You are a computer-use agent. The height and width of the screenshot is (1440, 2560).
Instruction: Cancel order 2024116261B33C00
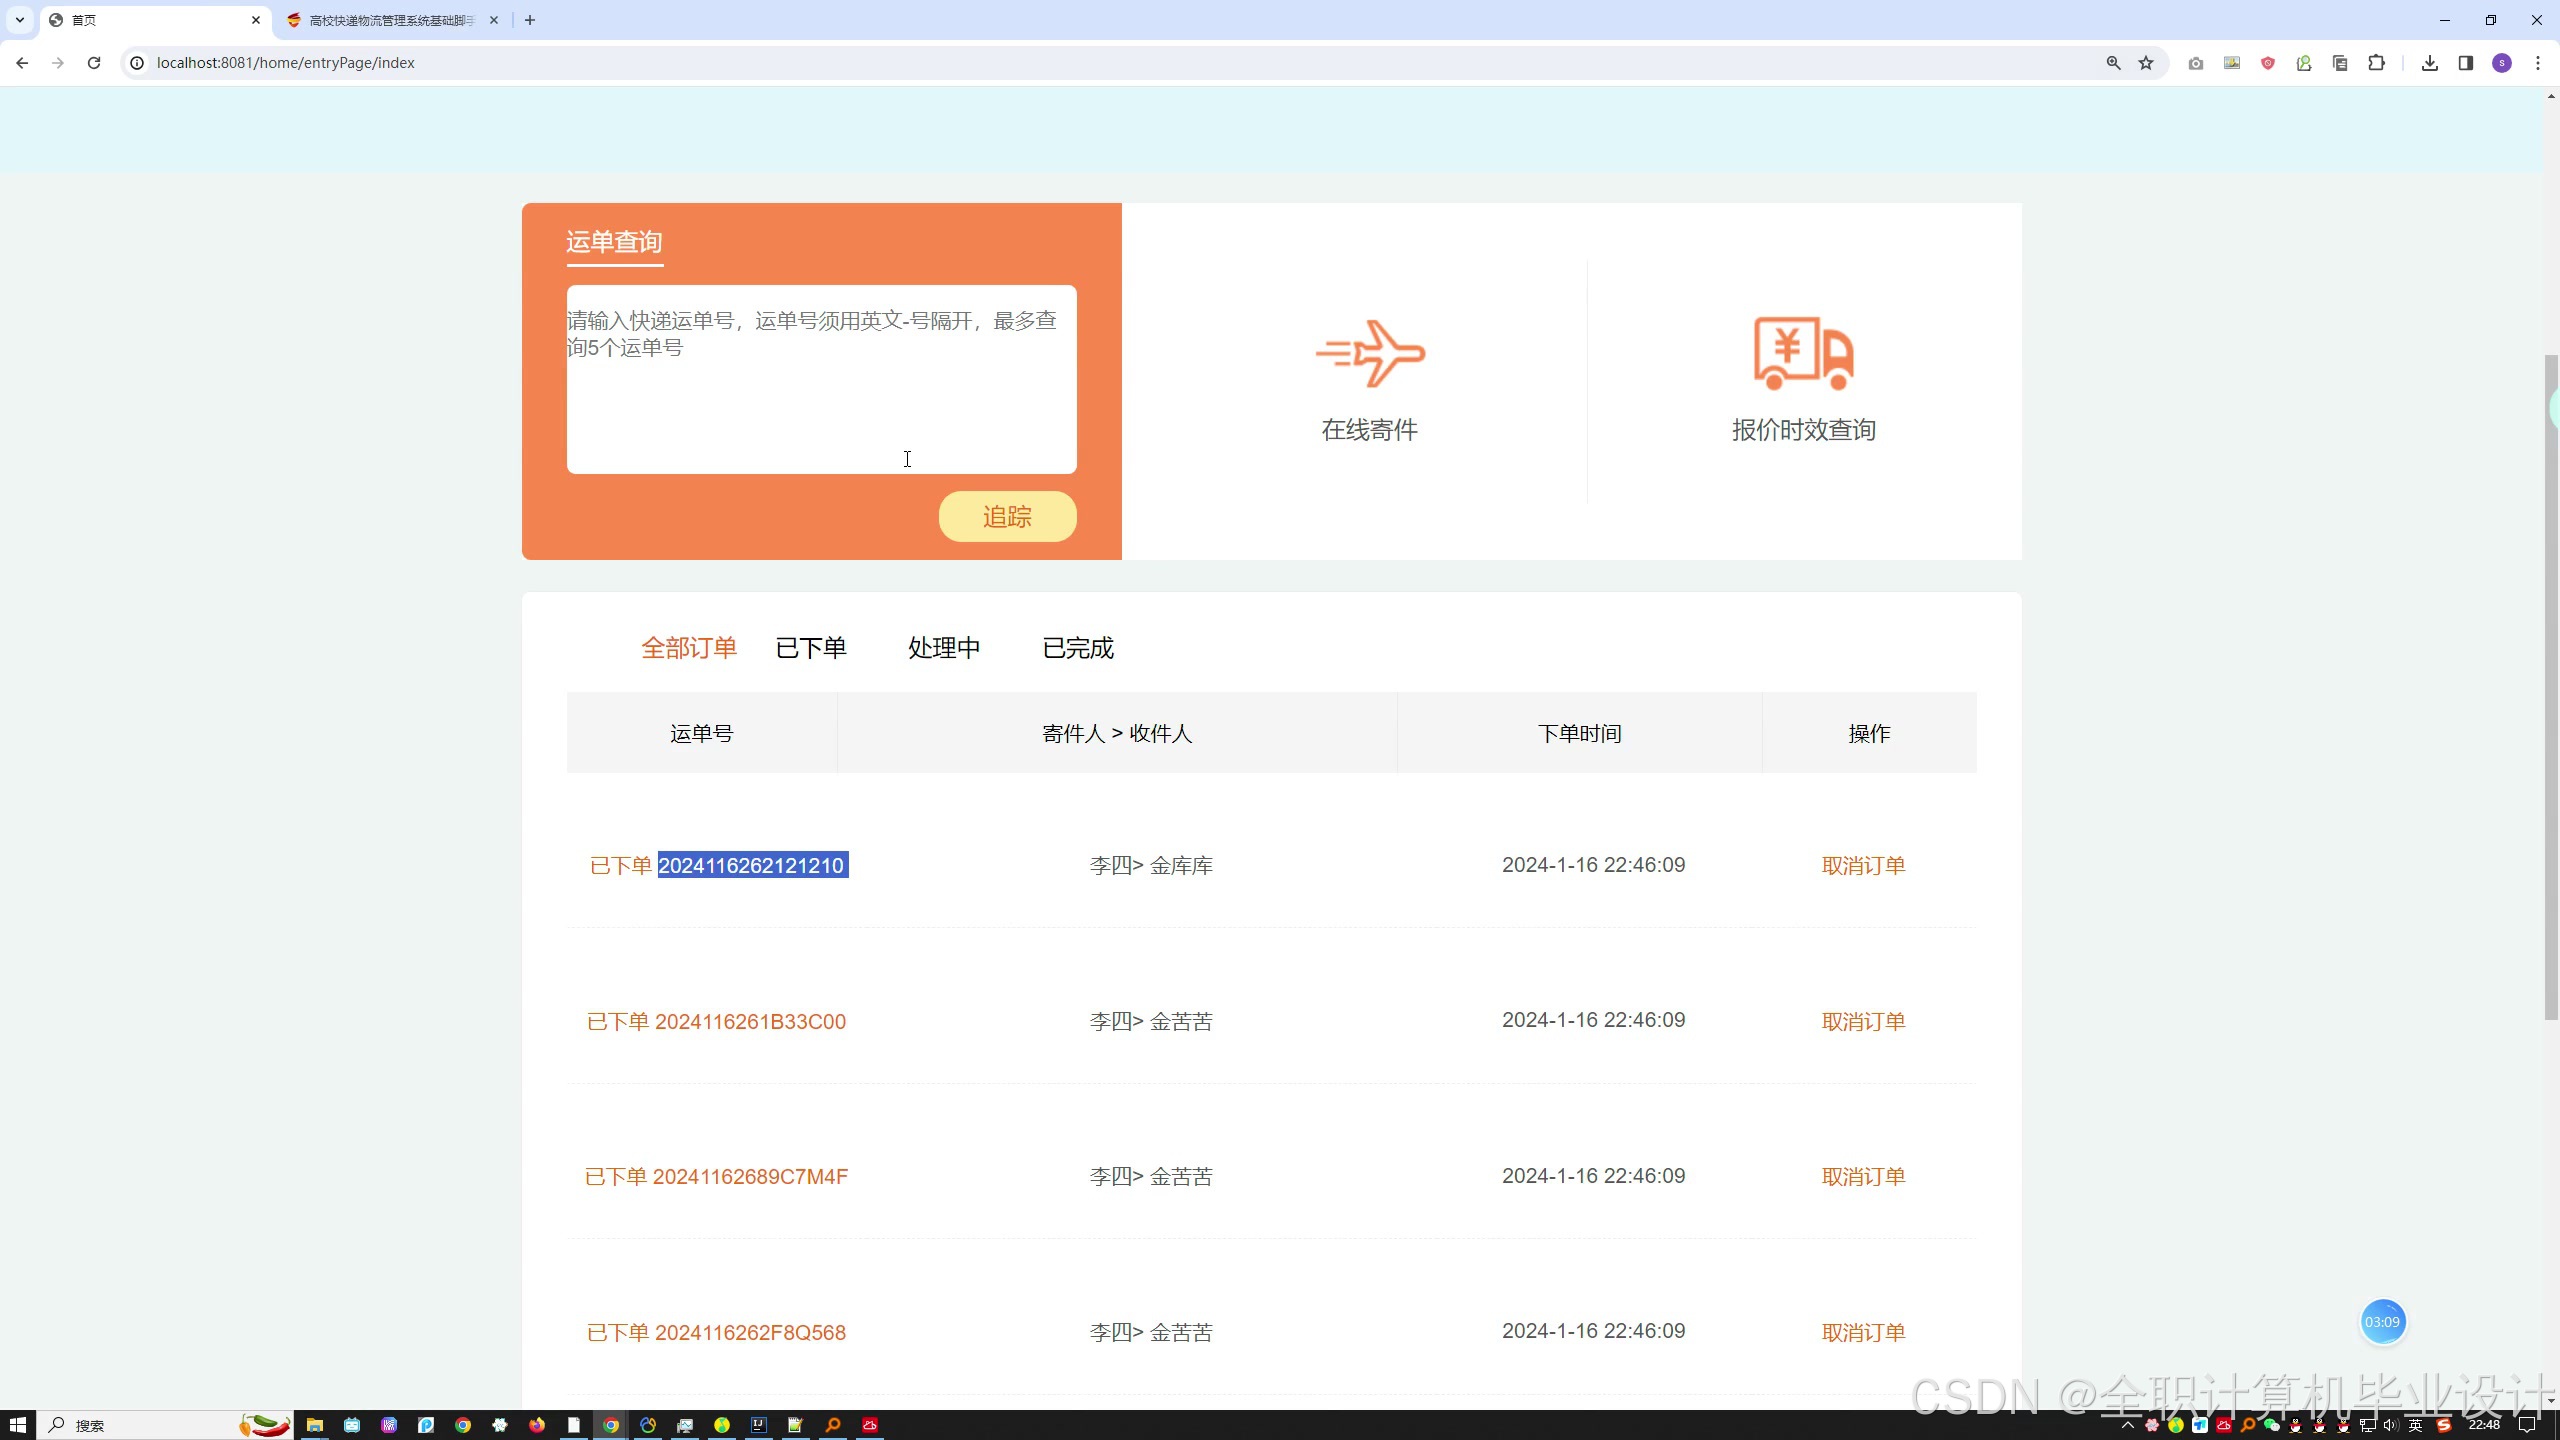tap(1863, 1021)
